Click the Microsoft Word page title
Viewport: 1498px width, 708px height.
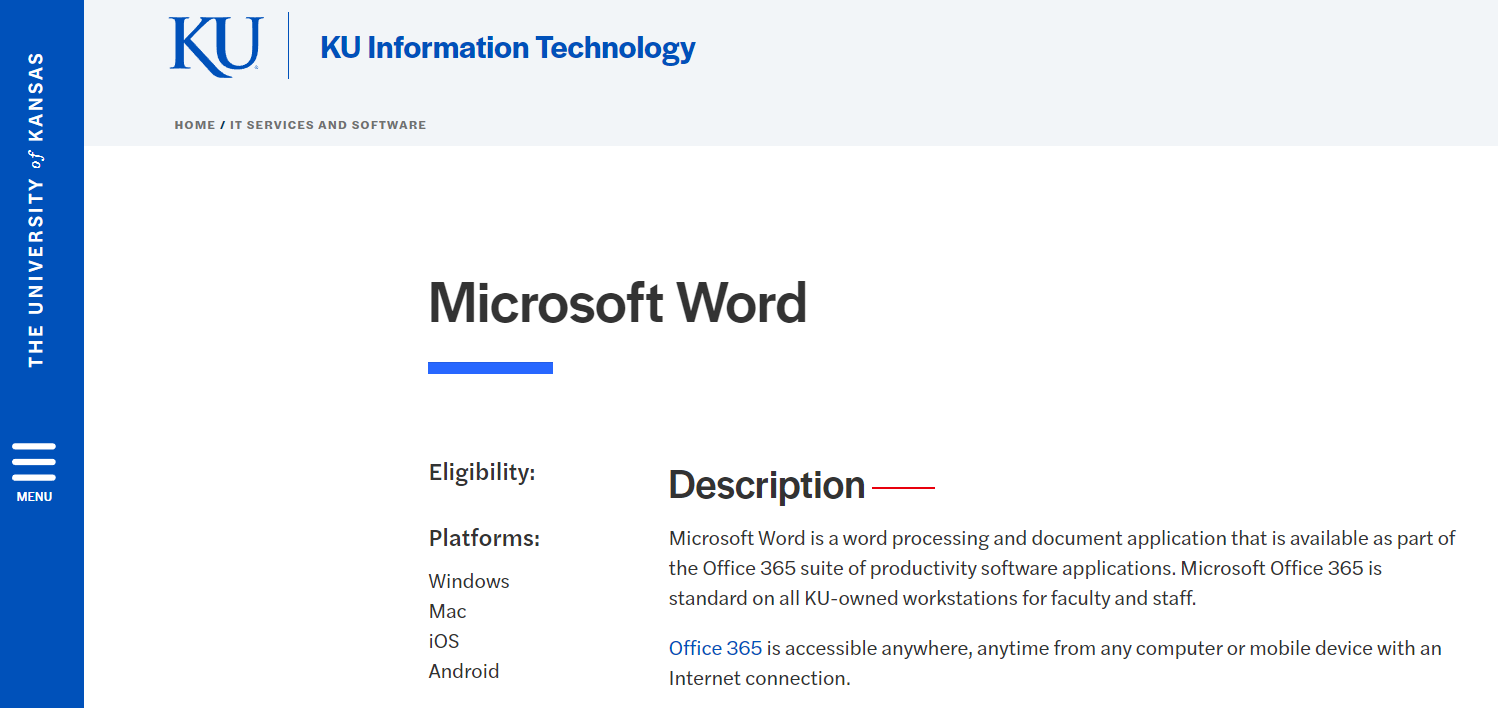[617, 303]
